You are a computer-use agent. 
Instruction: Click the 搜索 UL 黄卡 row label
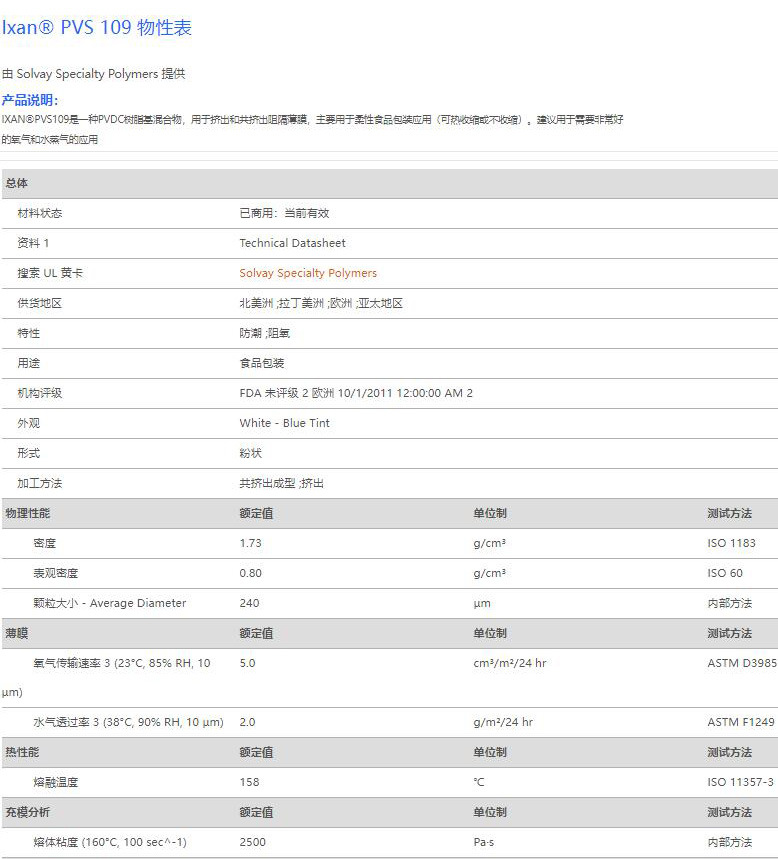tap(50, 273)
